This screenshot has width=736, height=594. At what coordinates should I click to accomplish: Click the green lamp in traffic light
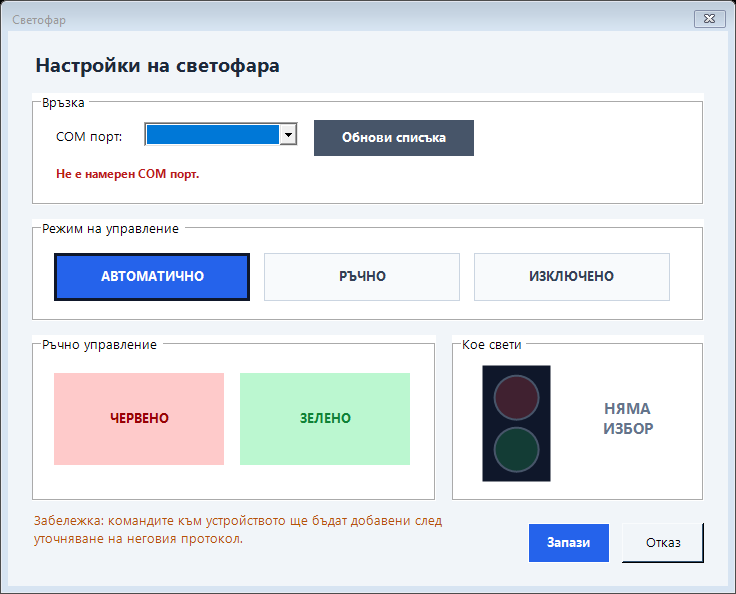pos(516,450)
